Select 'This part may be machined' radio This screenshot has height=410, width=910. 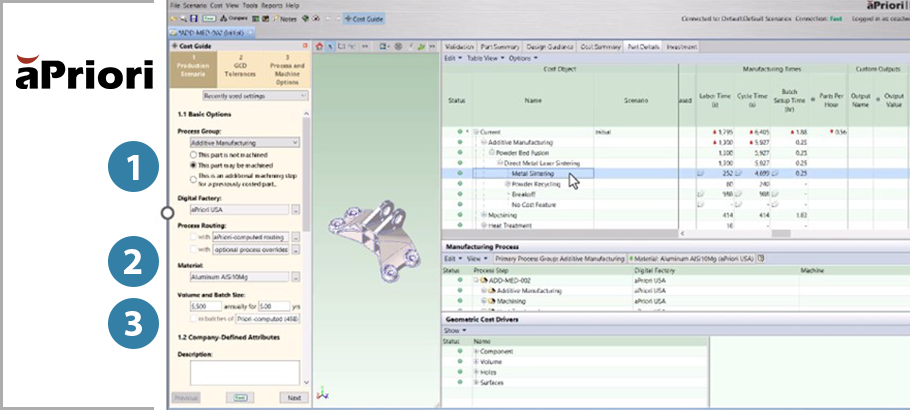[x=193, y=166]
